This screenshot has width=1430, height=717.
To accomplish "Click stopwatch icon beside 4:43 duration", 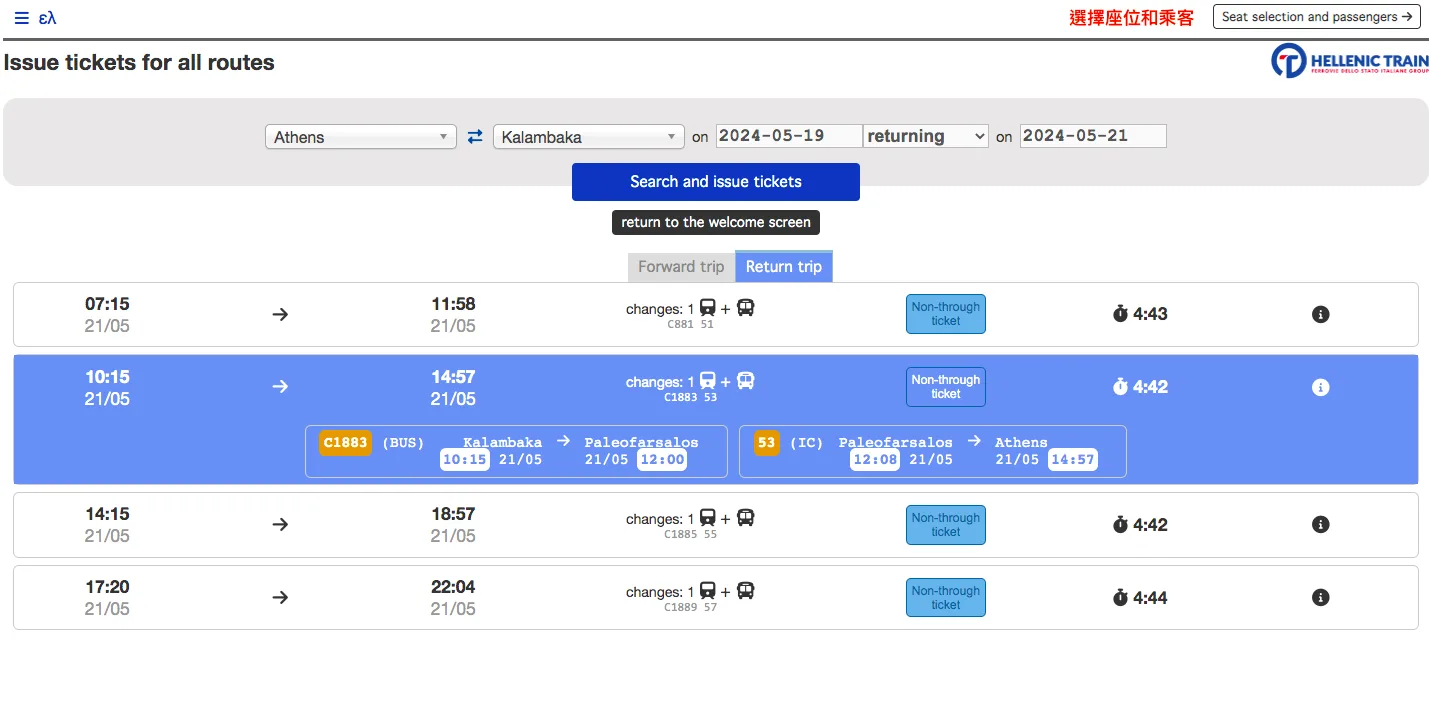I will pos(1120,314).
